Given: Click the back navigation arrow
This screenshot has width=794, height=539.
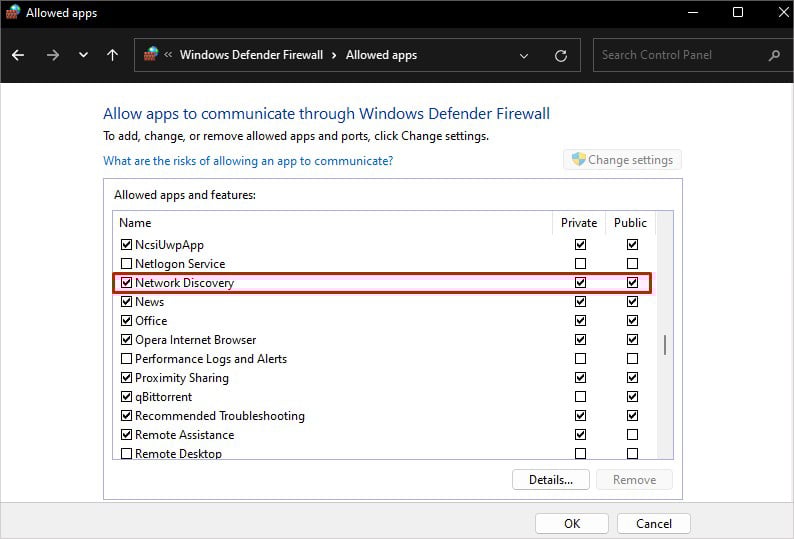Looking at the screenshot, I should (18, 55).
